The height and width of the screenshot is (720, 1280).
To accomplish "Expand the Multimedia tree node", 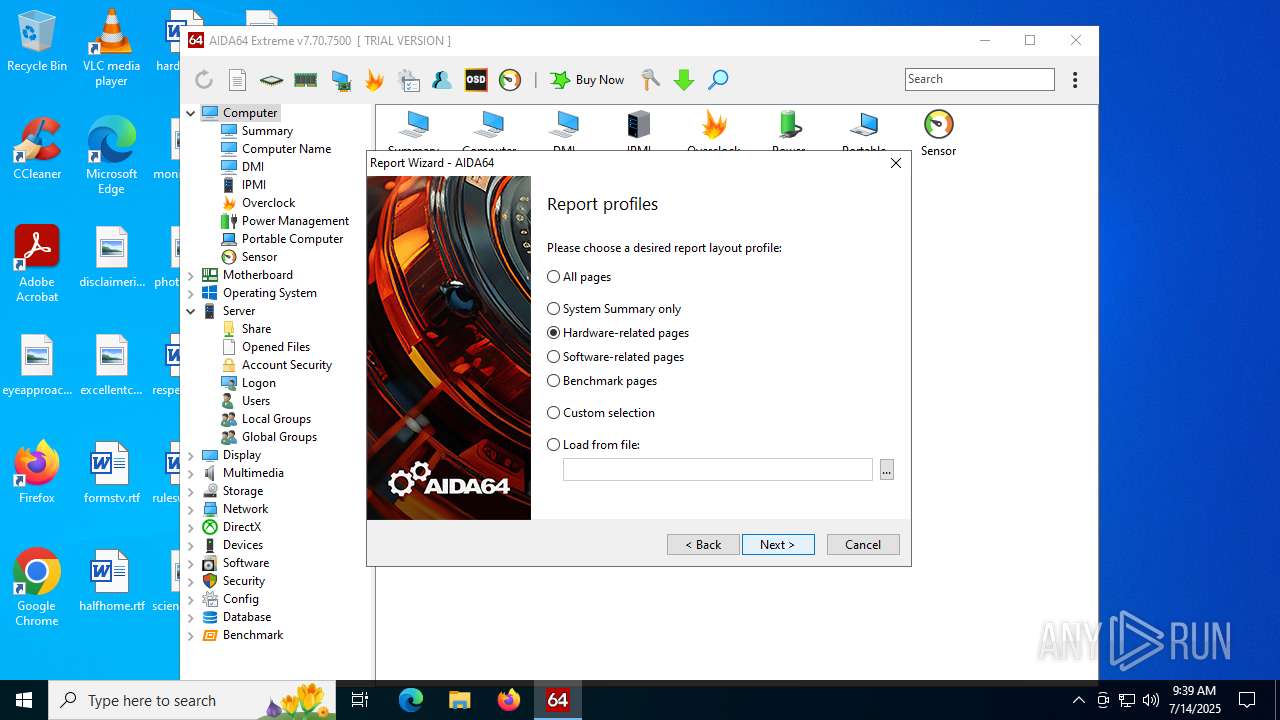I will pos(191,473).
